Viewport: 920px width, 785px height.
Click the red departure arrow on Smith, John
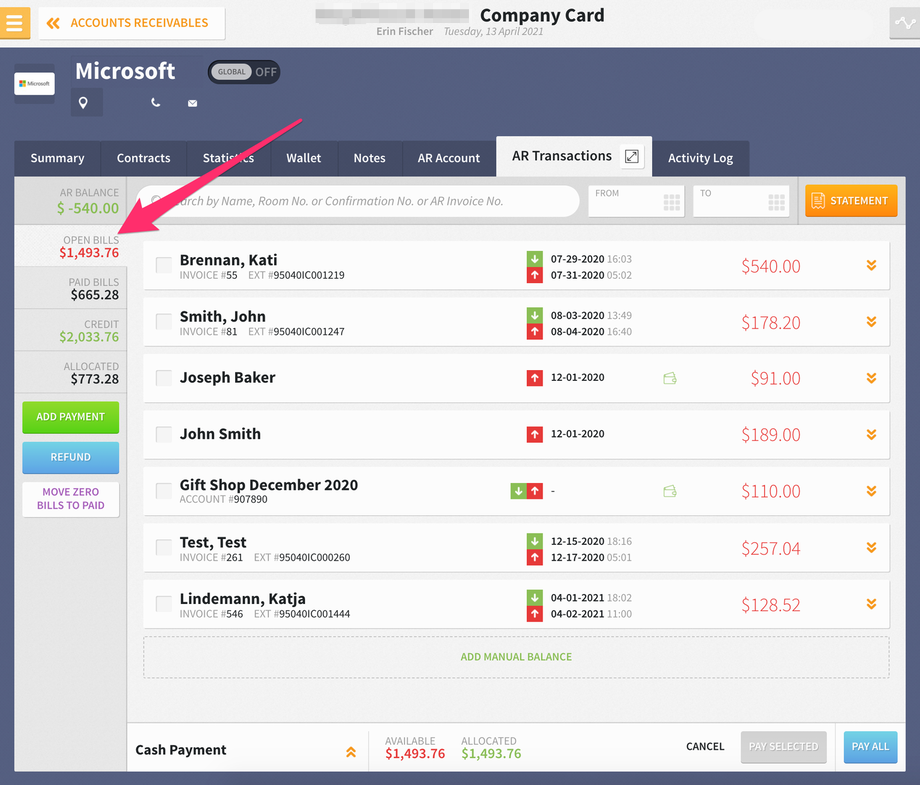pyautogui.click(x=535, y=331)
